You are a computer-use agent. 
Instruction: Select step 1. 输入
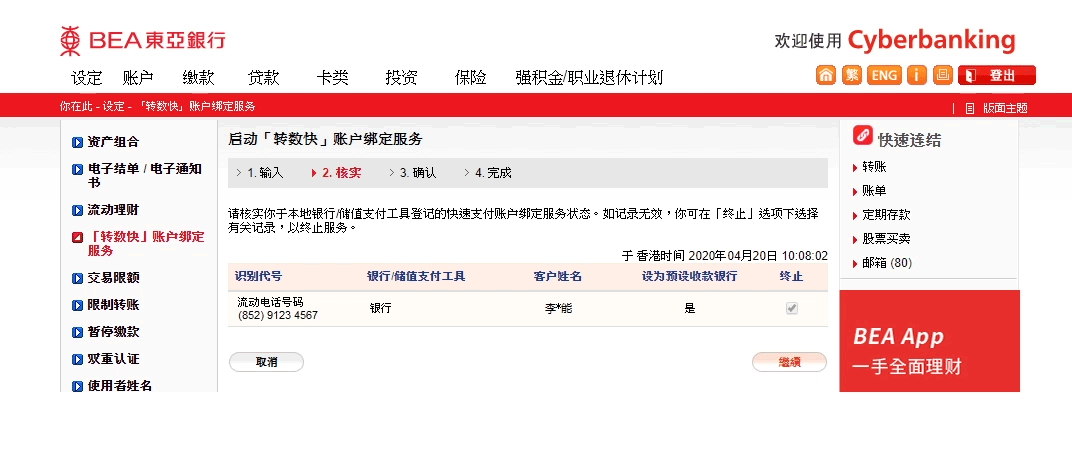(265, 173)
